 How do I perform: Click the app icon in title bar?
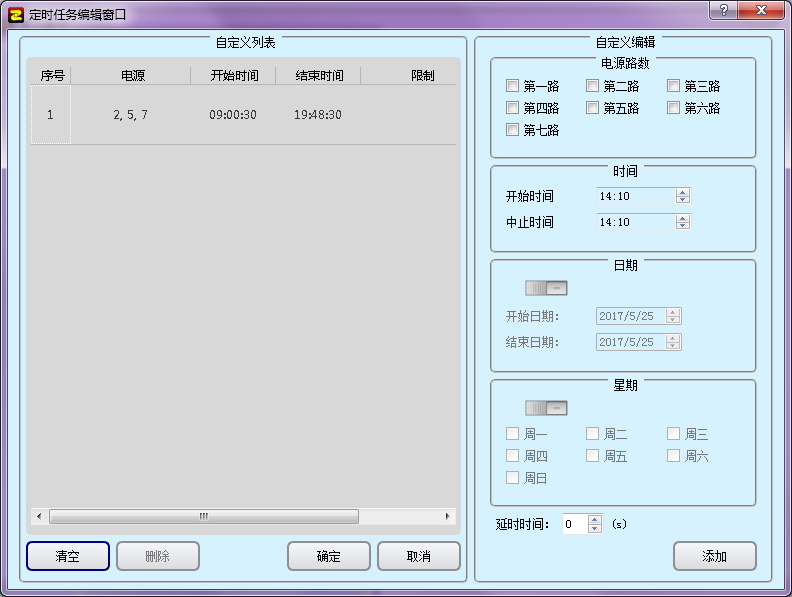(15, 14)
